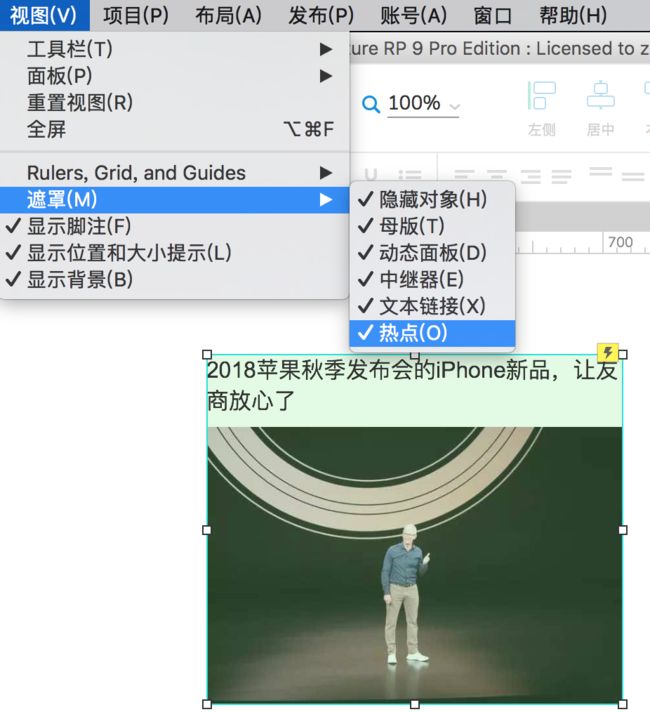Toggle 显示背景(B) option
This screenshot has width=650, height=712.
(174, 280)
